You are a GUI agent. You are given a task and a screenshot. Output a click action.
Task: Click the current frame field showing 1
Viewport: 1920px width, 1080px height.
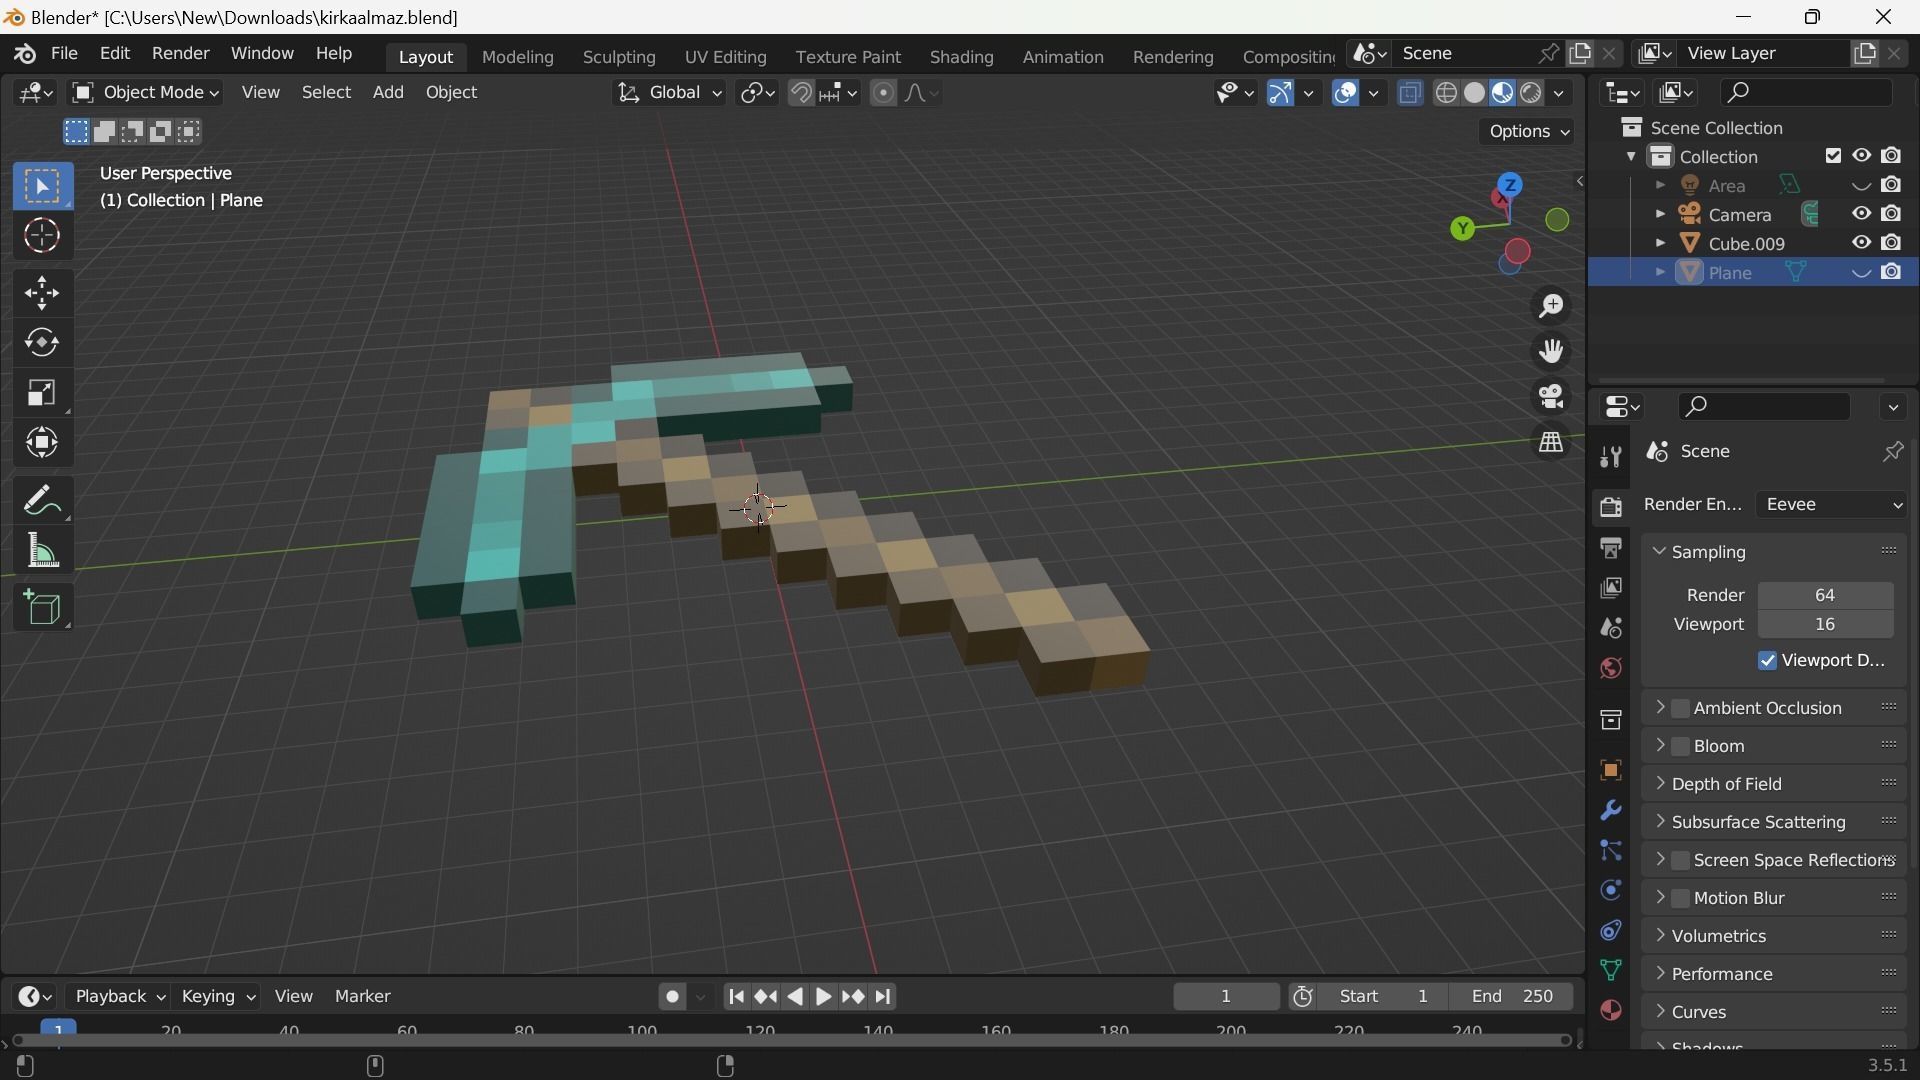[x=1225, y=996]
